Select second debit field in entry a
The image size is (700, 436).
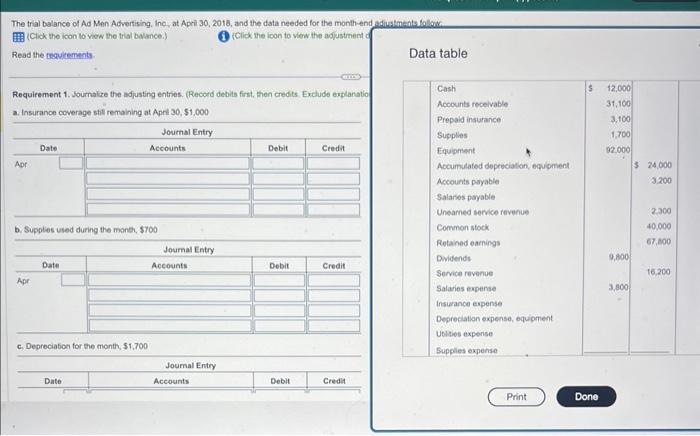pyautogui.click(x=278, y=179)
